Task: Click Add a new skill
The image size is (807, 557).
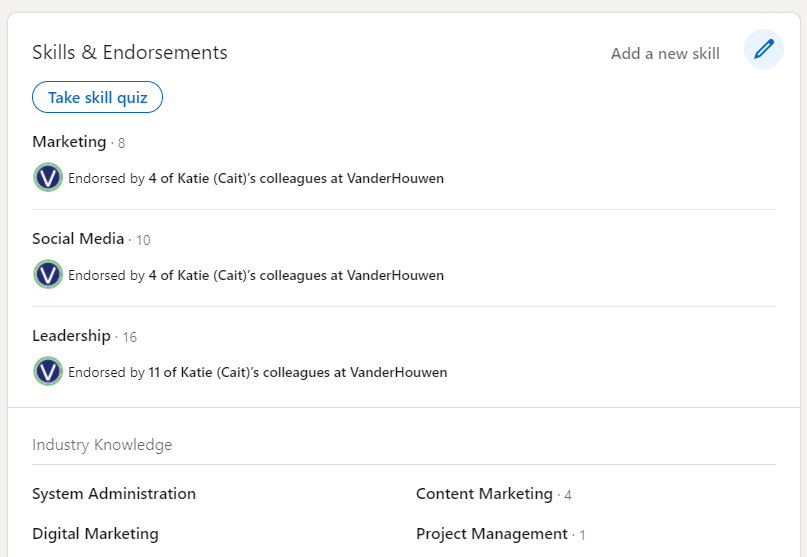Action: click(665, 54)
